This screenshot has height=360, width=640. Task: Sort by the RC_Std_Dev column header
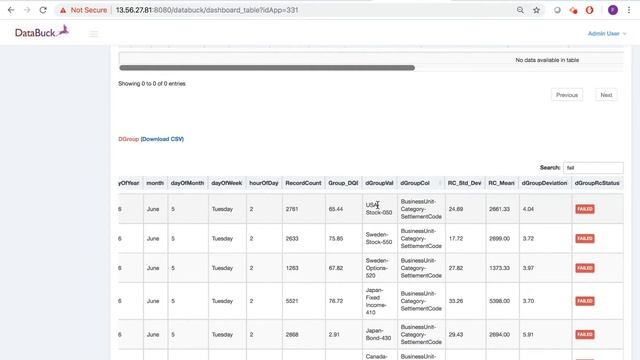click(x=464, y=183)
